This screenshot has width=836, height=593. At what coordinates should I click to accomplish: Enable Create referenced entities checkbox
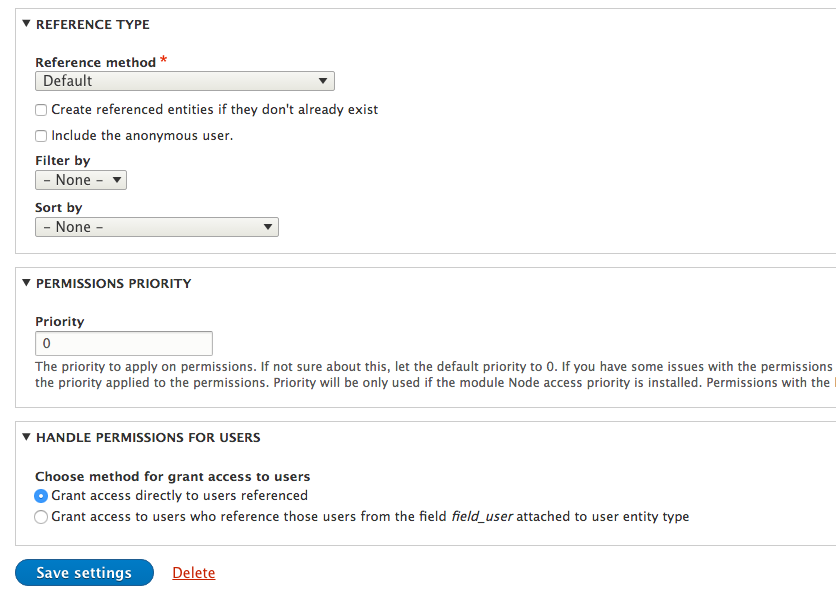pos(41,110)
